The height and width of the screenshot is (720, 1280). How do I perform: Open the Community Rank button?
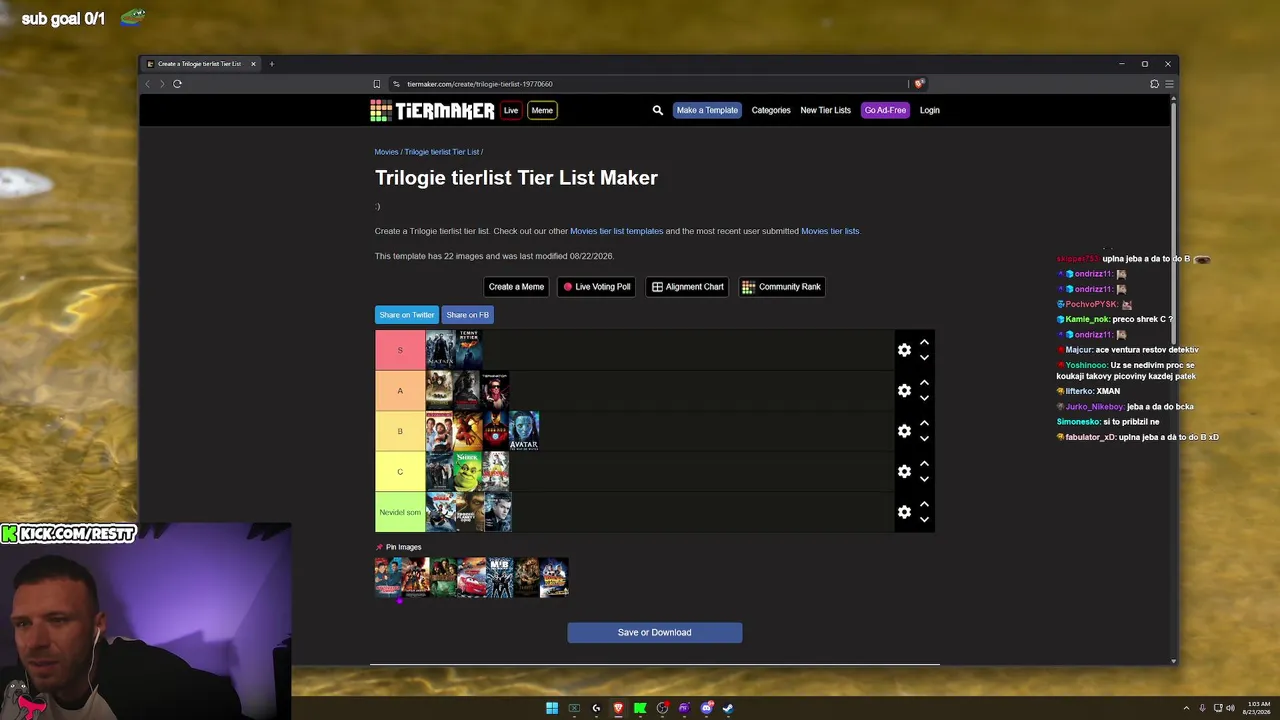(781, 287)
